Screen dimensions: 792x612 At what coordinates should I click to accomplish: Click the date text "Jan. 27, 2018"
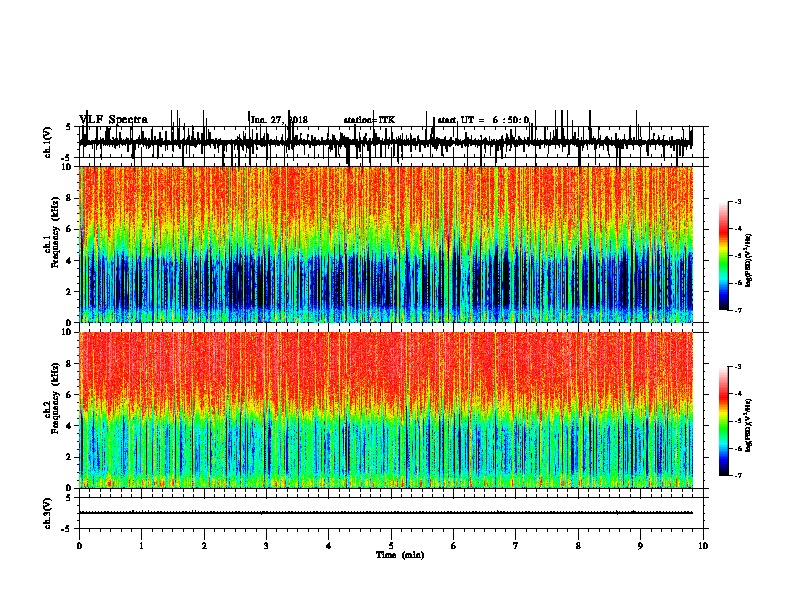[x=279, y=120]
